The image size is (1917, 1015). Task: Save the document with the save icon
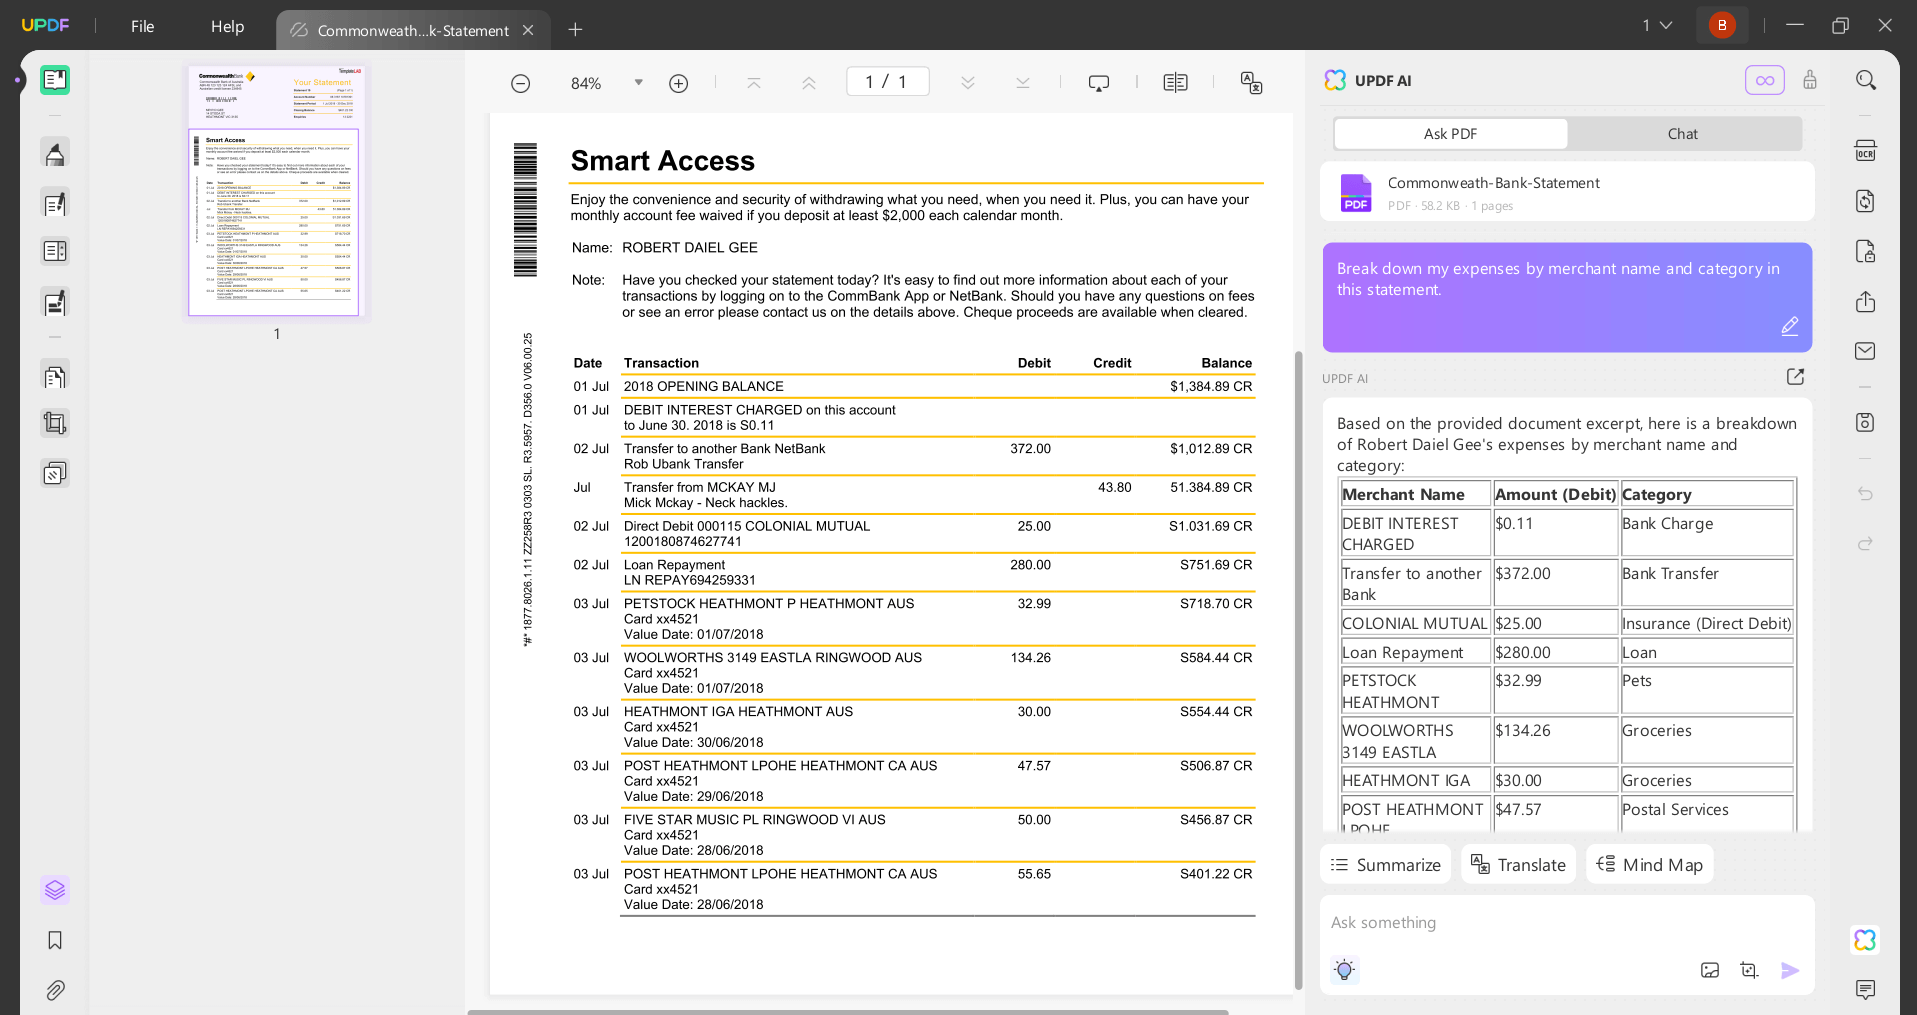[x=1866, y=422]
